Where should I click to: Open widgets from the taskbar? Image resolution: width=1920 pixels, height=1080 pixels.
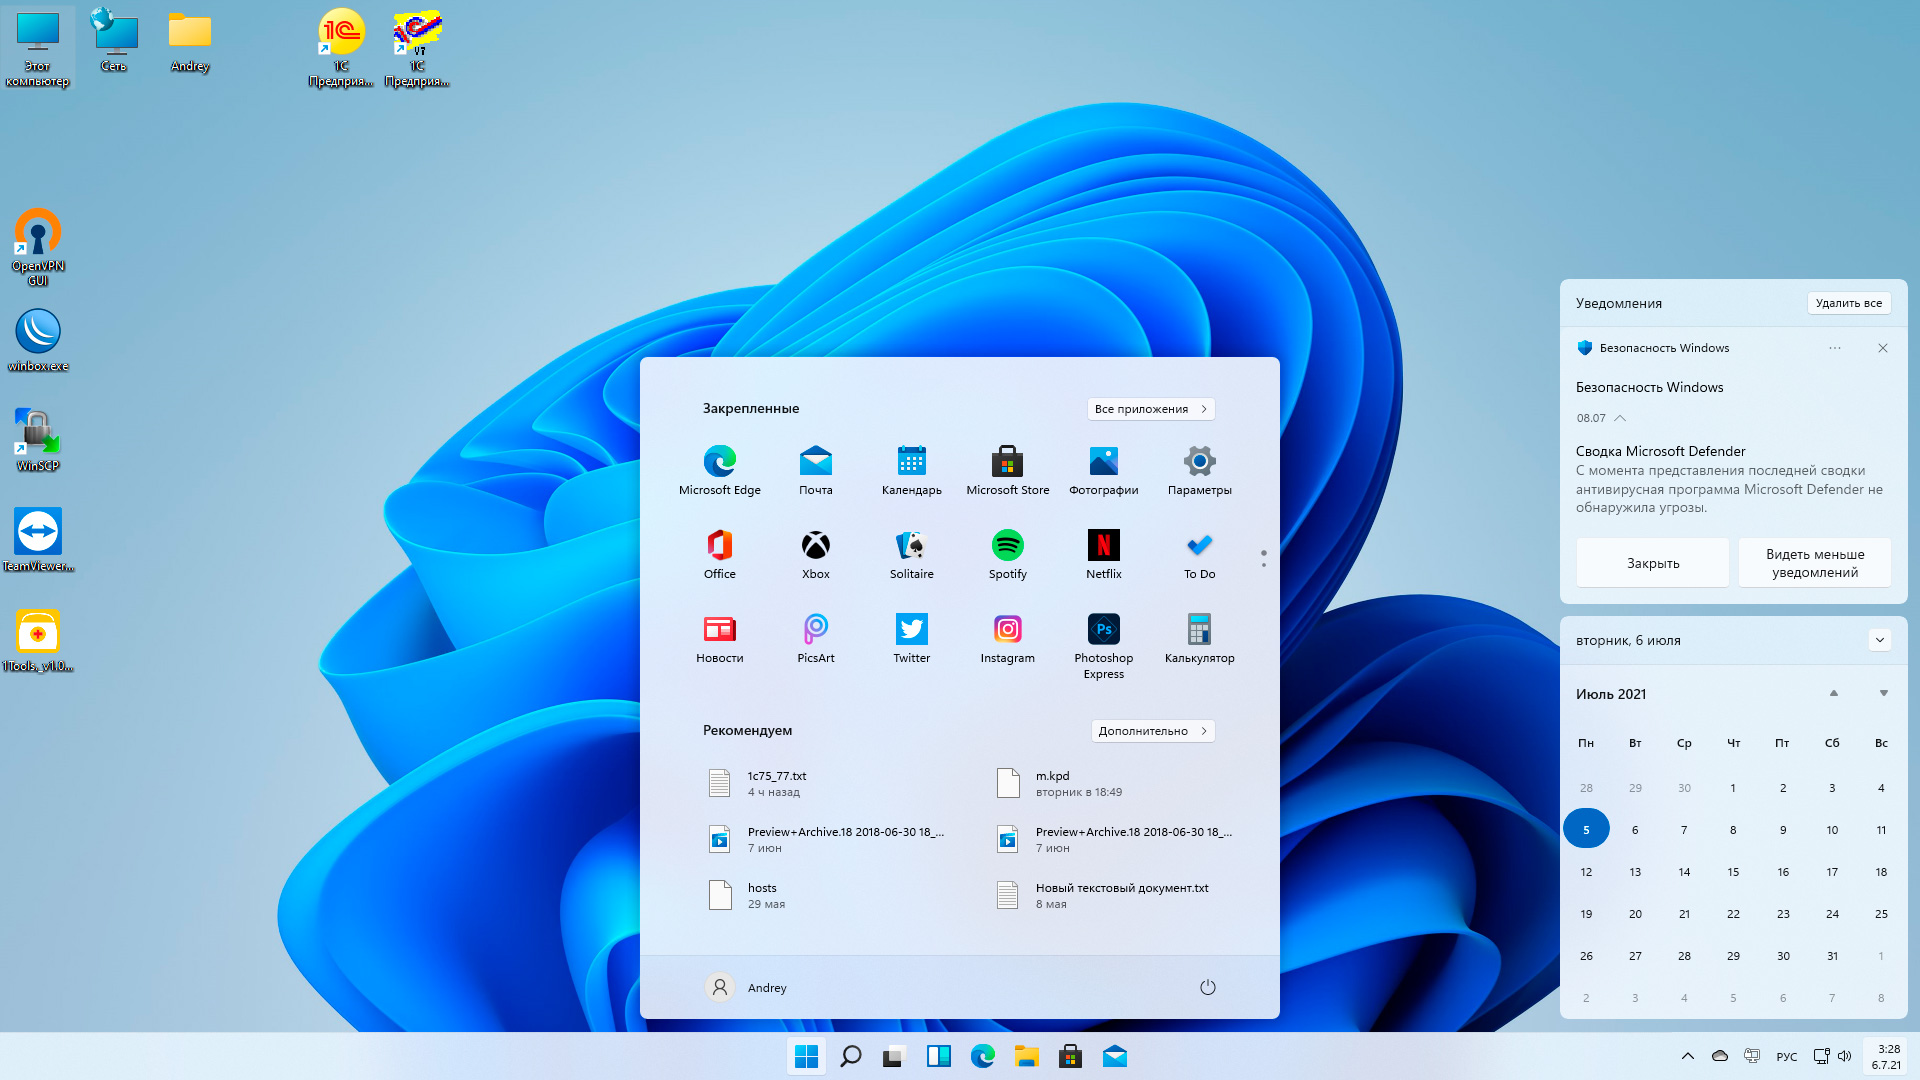[938, 1057]
